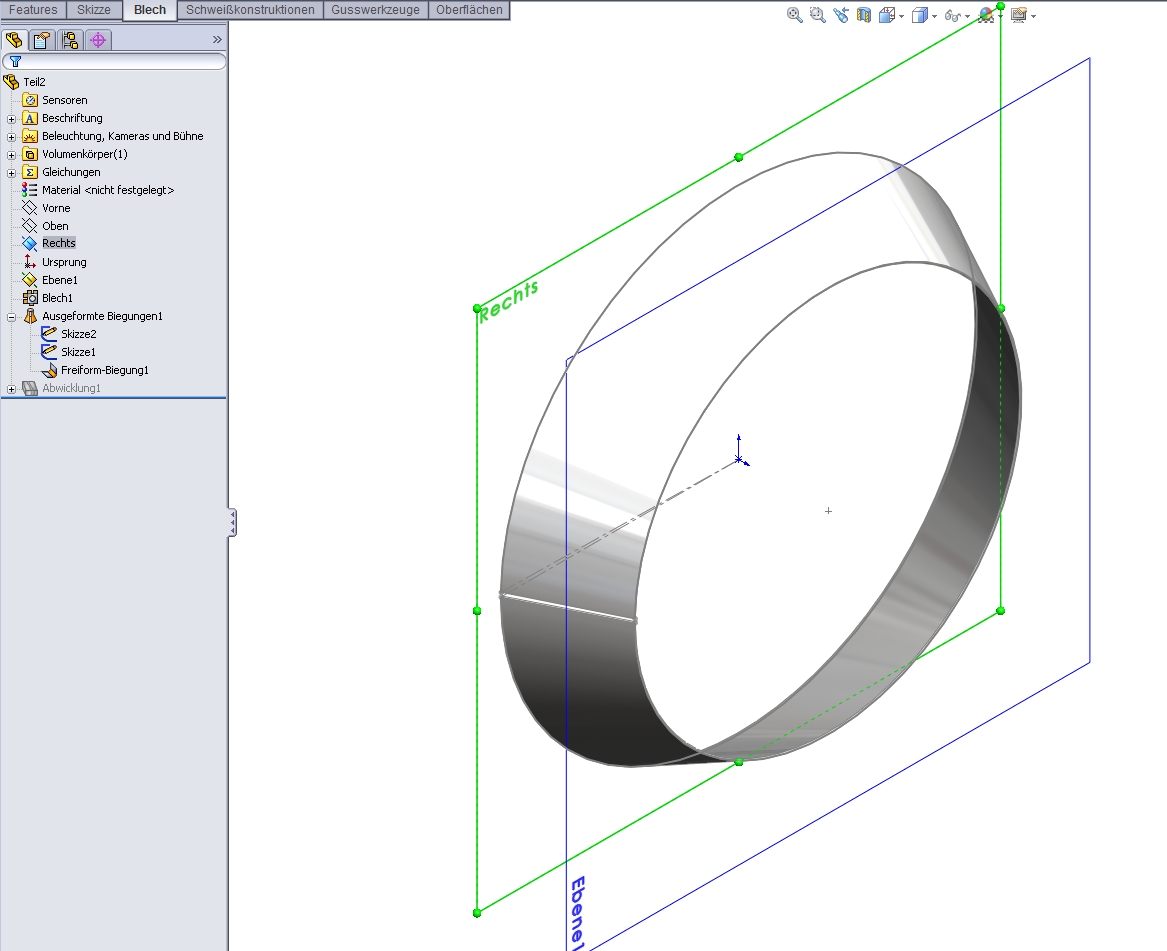Select Freiform-Biegung1 in the tree
The width and height of the screenshot is (1167, 951).
(104, 370)
